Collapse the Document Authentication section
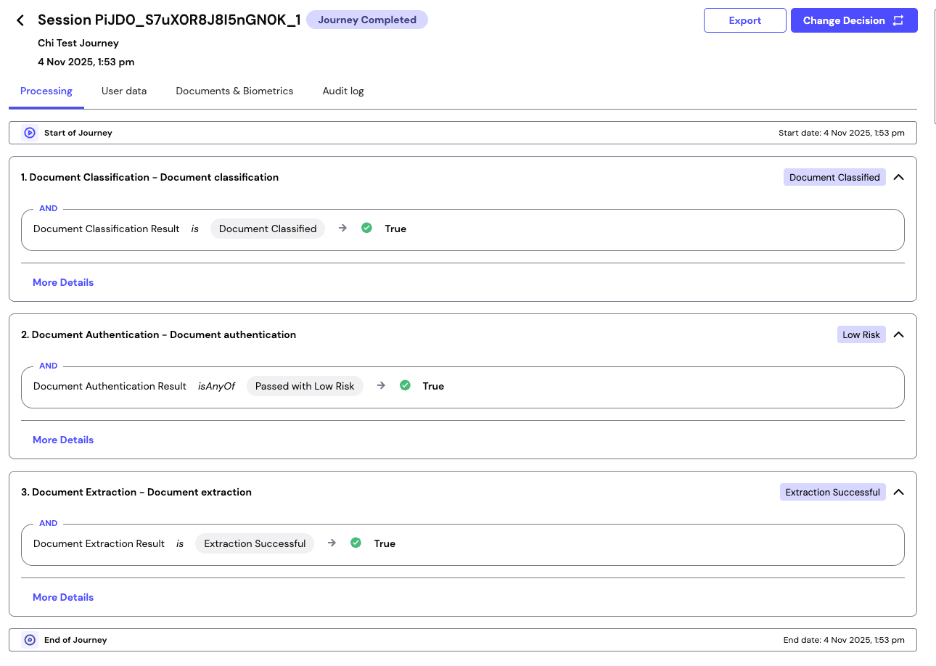 pyautogui.click(x=898, y=335)
